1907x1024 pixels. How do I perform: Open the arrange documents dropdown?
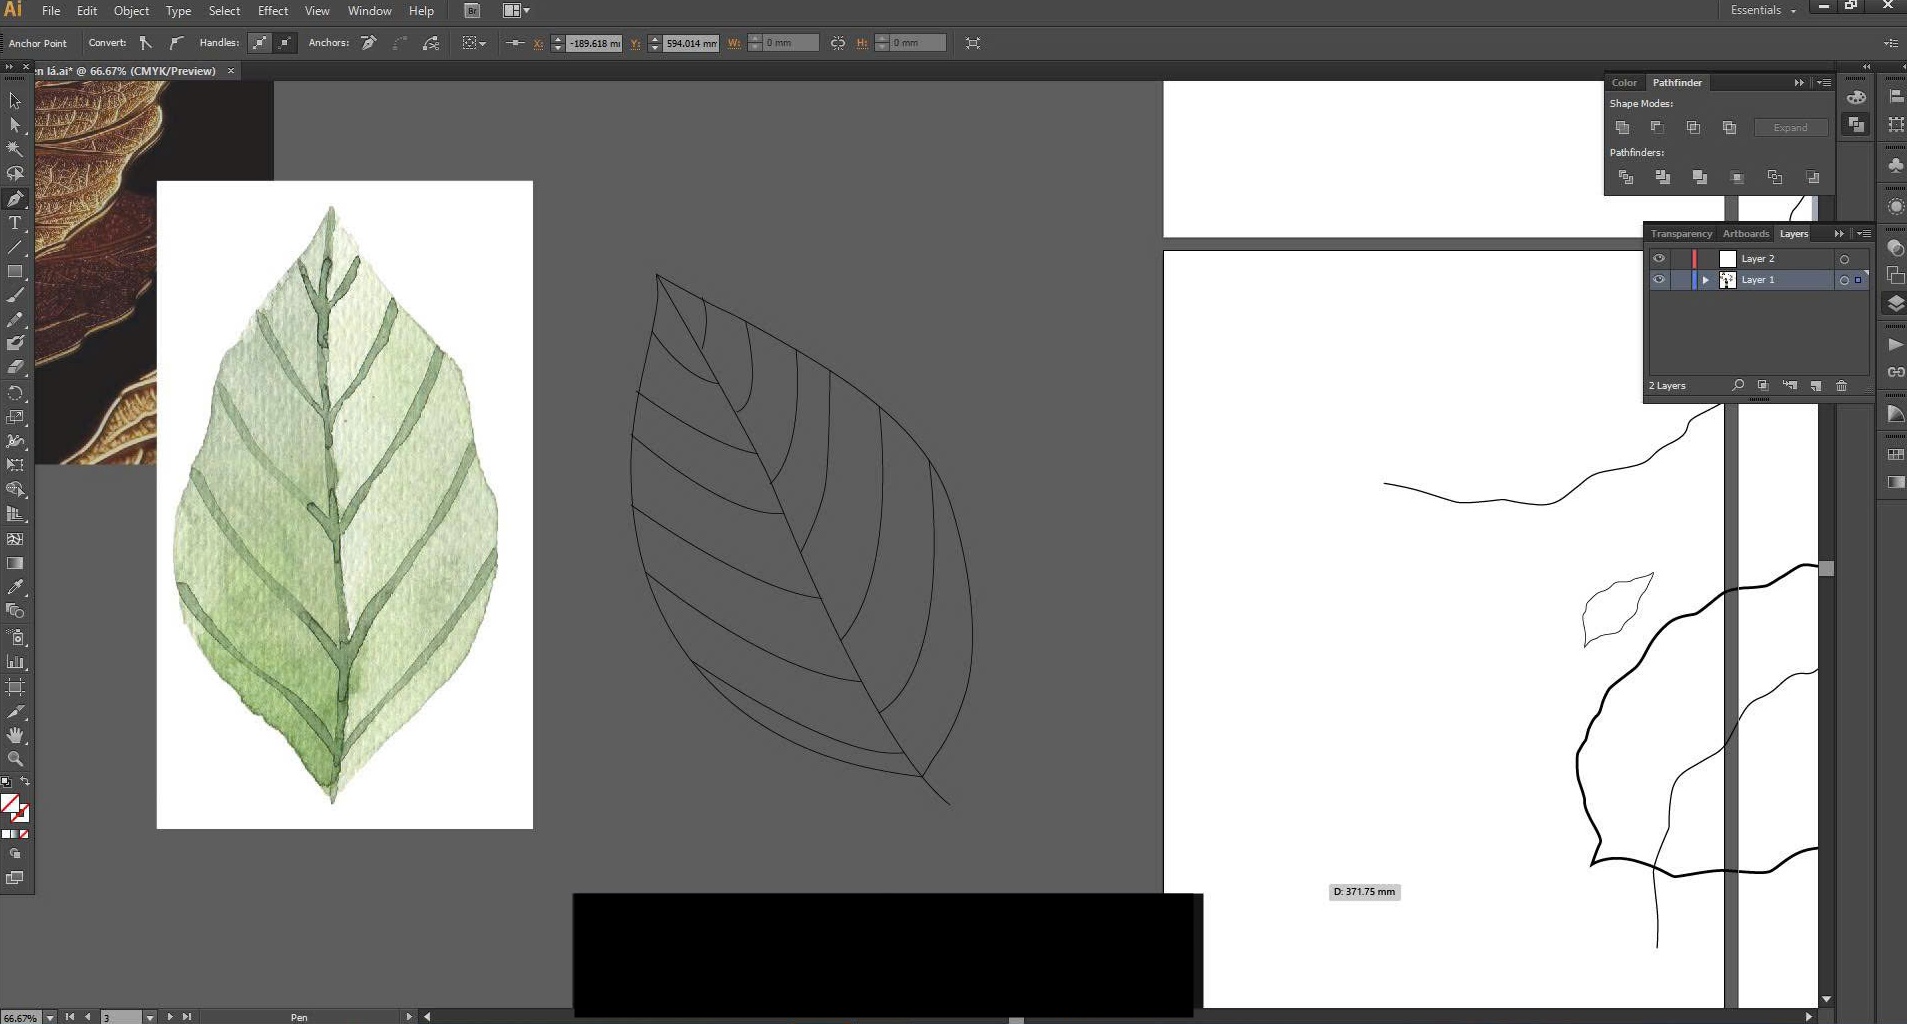[x=516, y=11]
